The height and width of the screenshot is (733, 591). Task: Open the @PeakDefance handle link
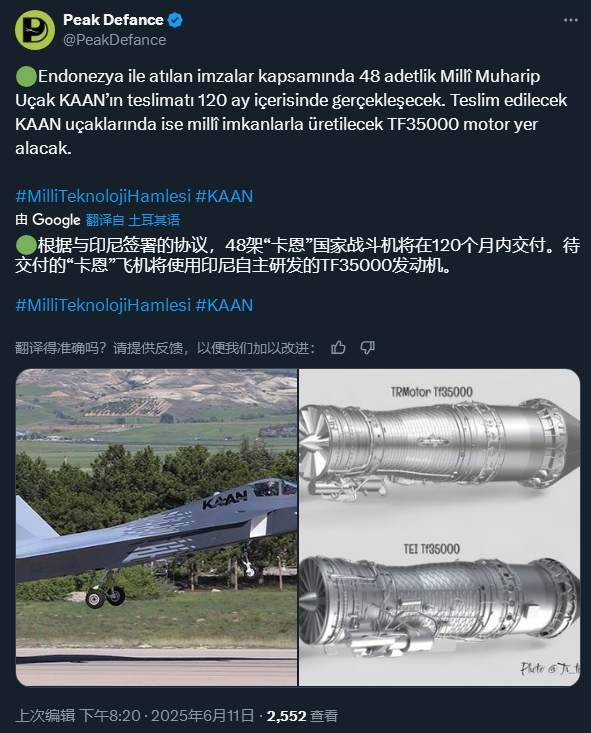pos(115,40)
